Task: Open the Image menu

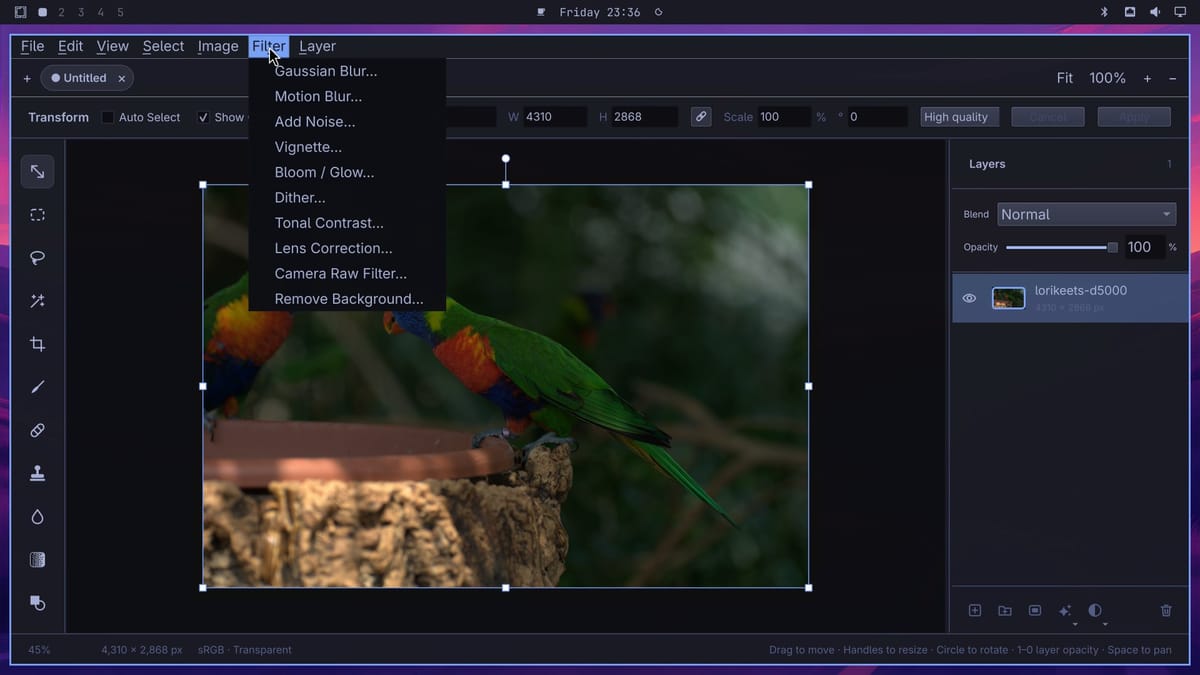Action: [x=218, y=46]
